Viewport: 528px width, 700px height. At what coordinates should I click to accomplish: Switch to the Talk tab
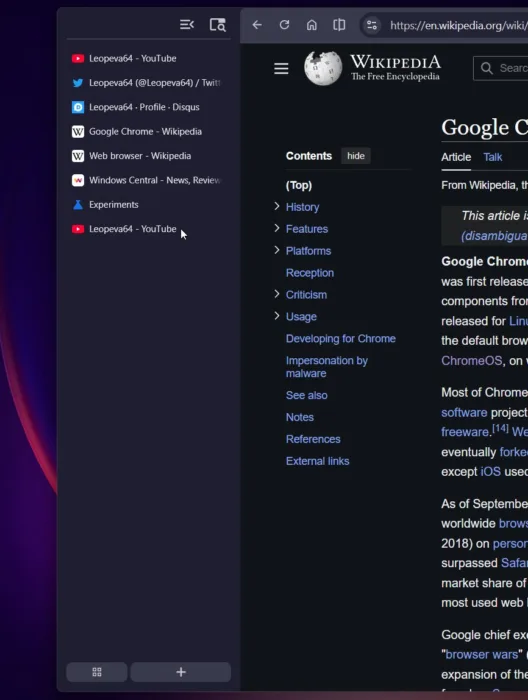pyautogui.click(x=493, y=157)
